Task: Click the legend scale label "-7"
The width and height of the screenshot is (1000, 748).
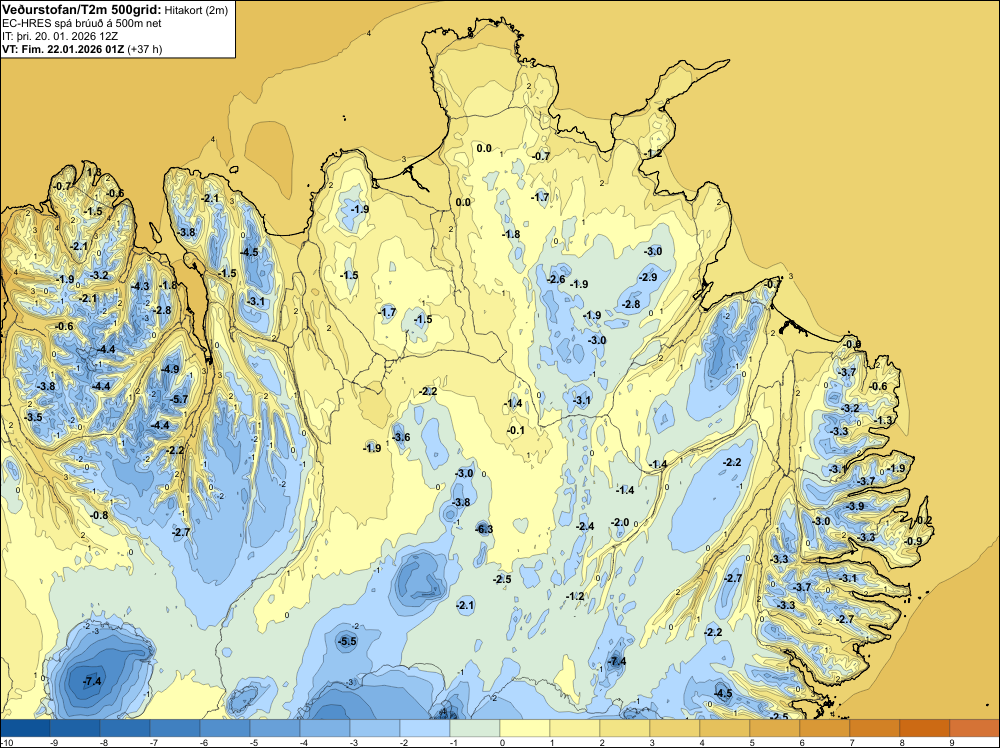Action: pos(154,742)
